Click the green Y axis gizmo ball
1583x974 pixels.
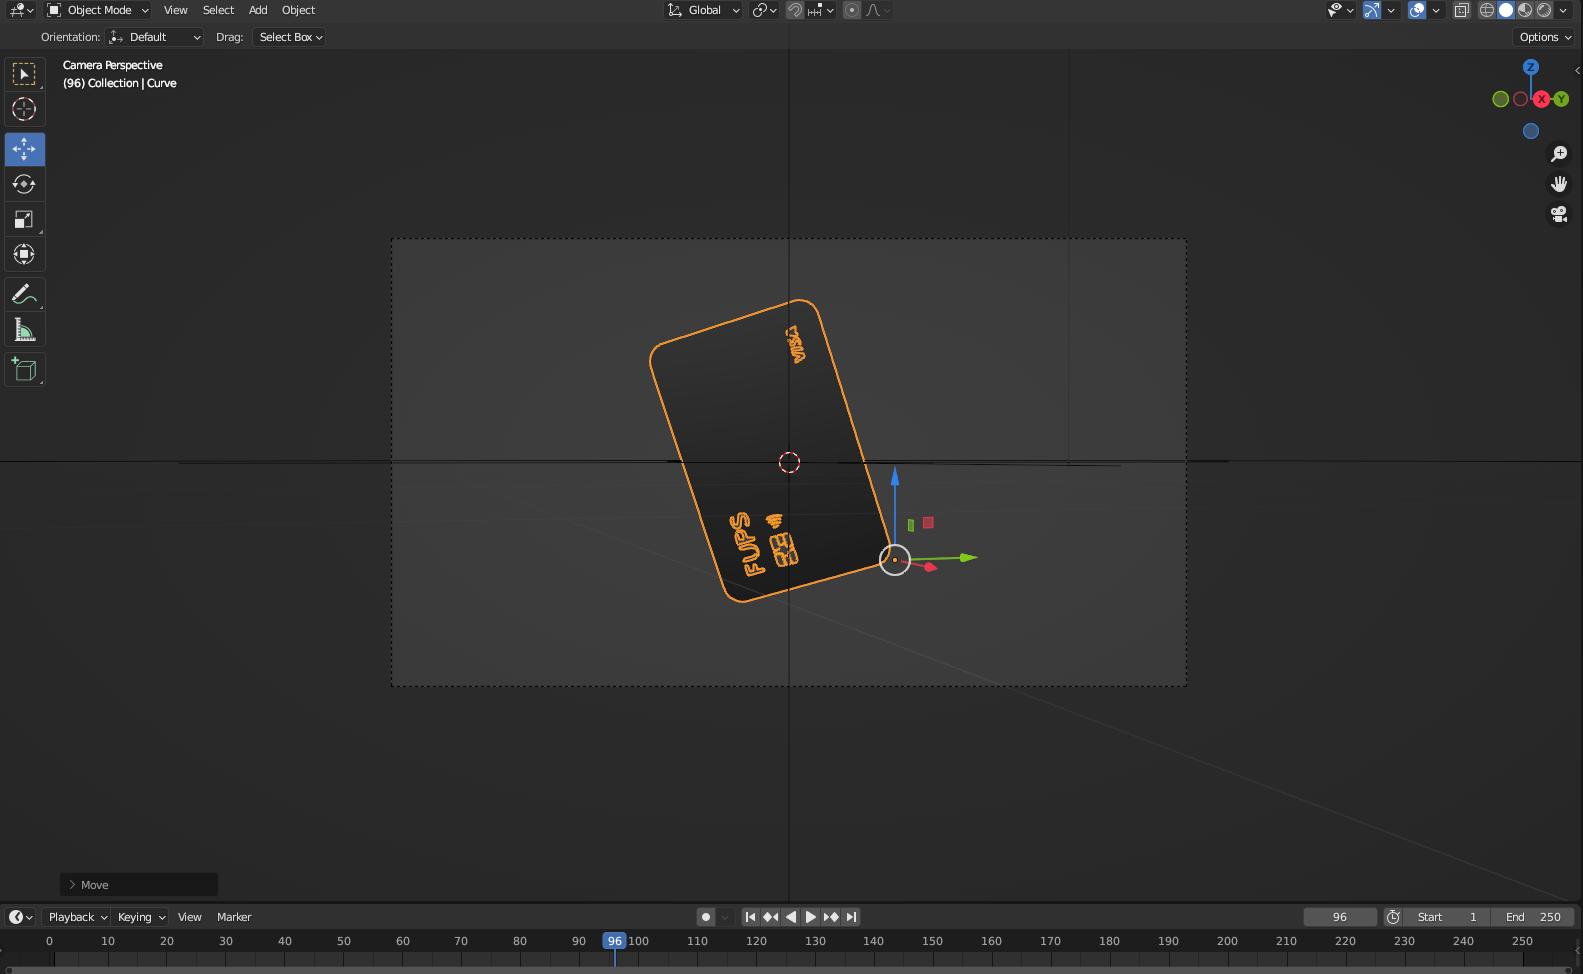pyautogui.click(x=1561, y=99)
